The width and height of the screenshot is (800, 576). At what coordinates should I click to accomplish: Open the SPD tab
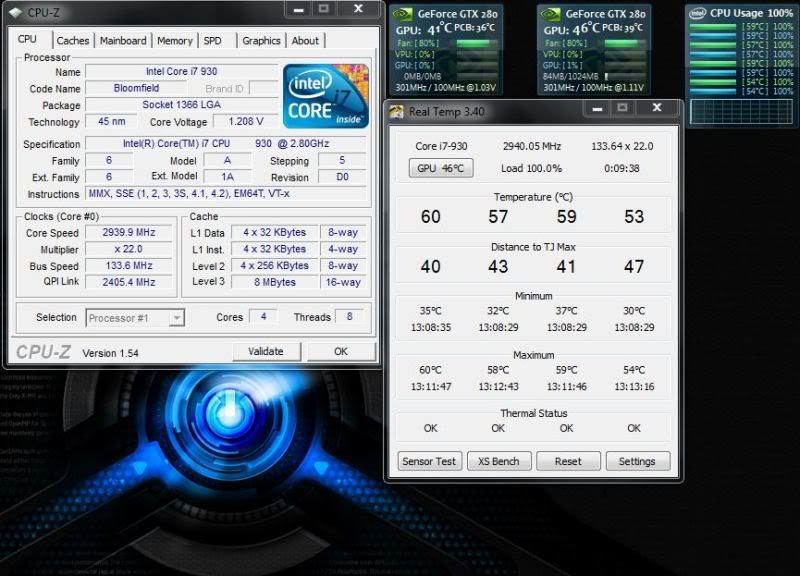[x=214, y=40]
